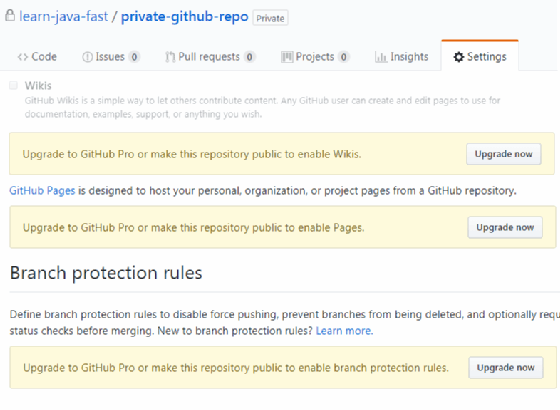Click the Projects board icon
This screenshot has width=560, height=410.
pyautogui.click(x=287, y=57)
